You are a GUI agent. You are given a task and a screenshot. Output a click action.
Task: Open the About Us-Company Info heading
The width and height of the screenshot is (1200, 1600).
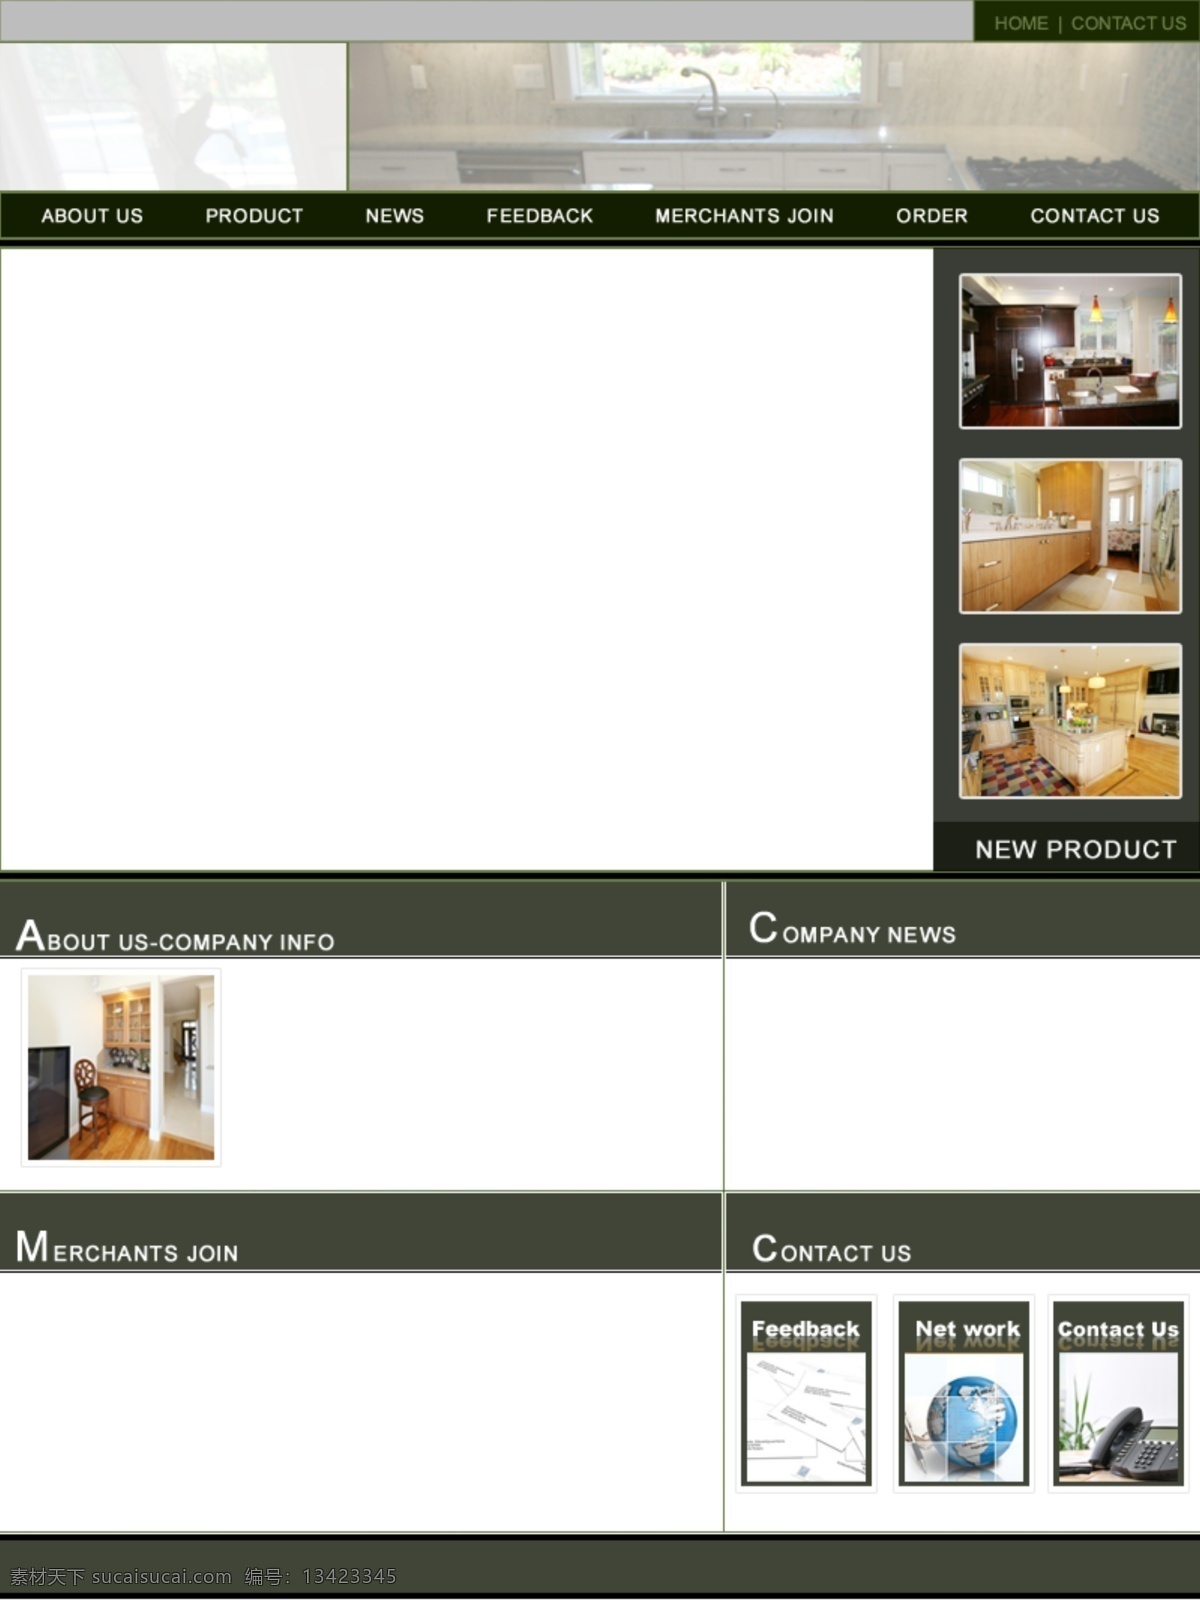(175, 936)
